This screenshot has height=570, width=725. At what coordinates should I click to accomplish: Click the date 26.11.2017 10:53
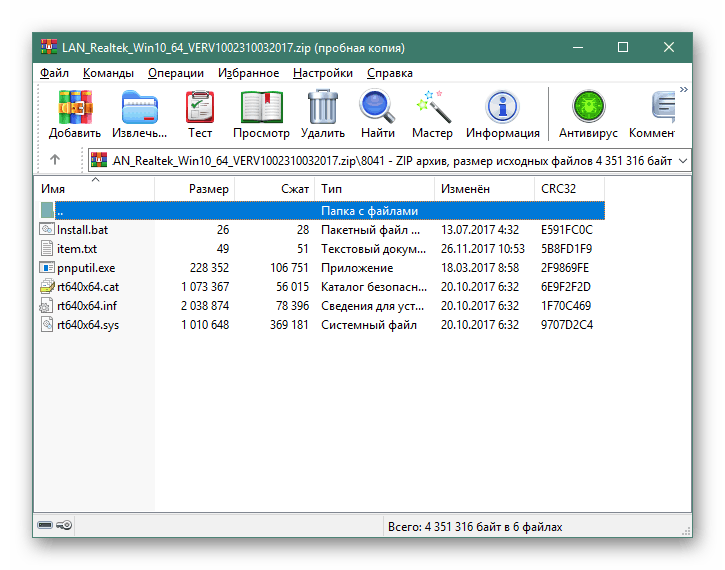[483, 249]
